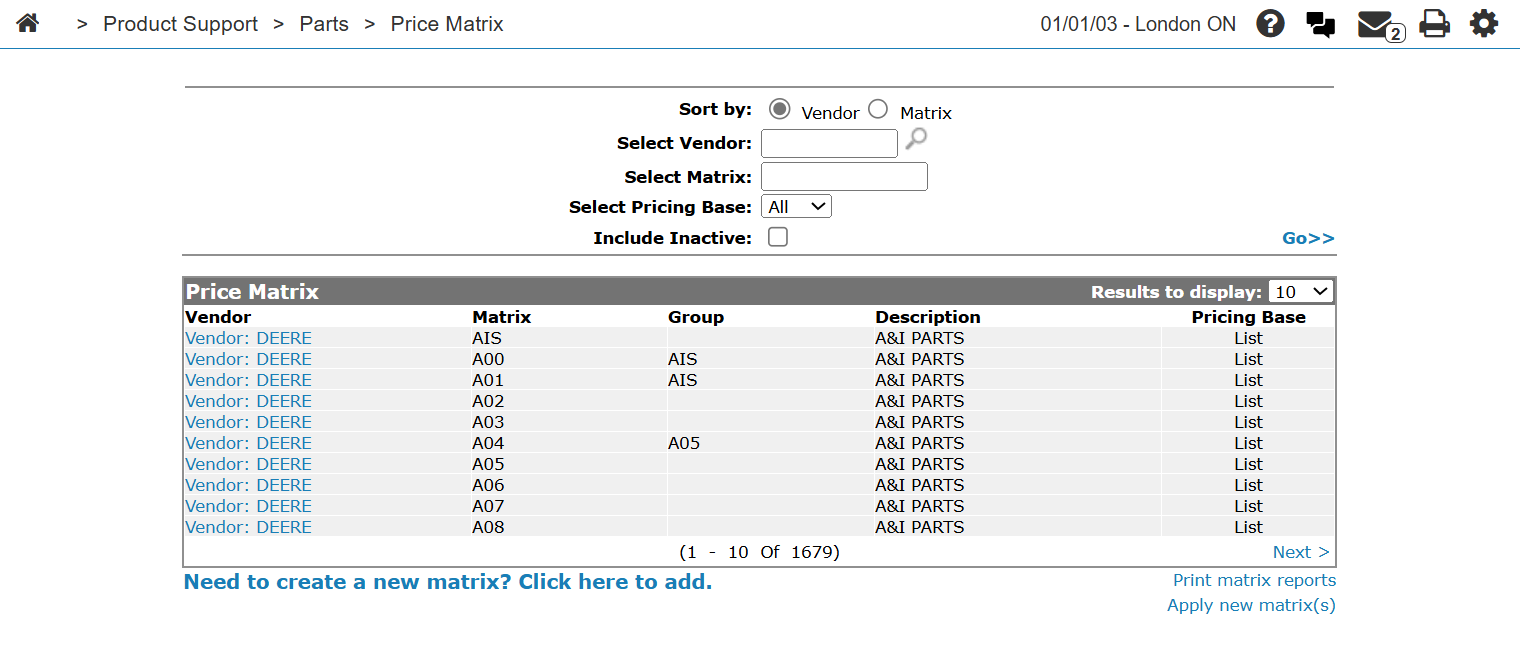The width and height of the screenshot is (1520, 655).
Task: Enable the Include Inactive checkbox
Action: pos(777,237)
